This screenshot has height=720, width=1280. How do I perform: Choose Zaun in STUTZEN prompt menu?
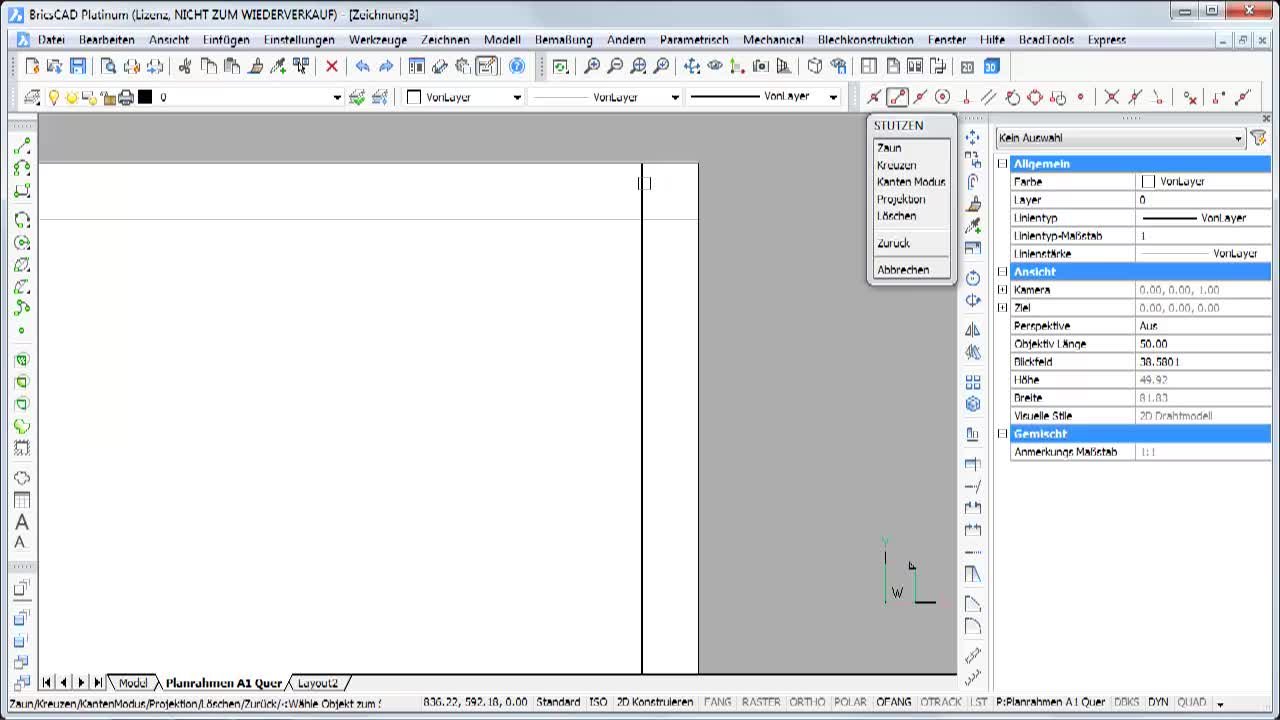click(889, 148)
